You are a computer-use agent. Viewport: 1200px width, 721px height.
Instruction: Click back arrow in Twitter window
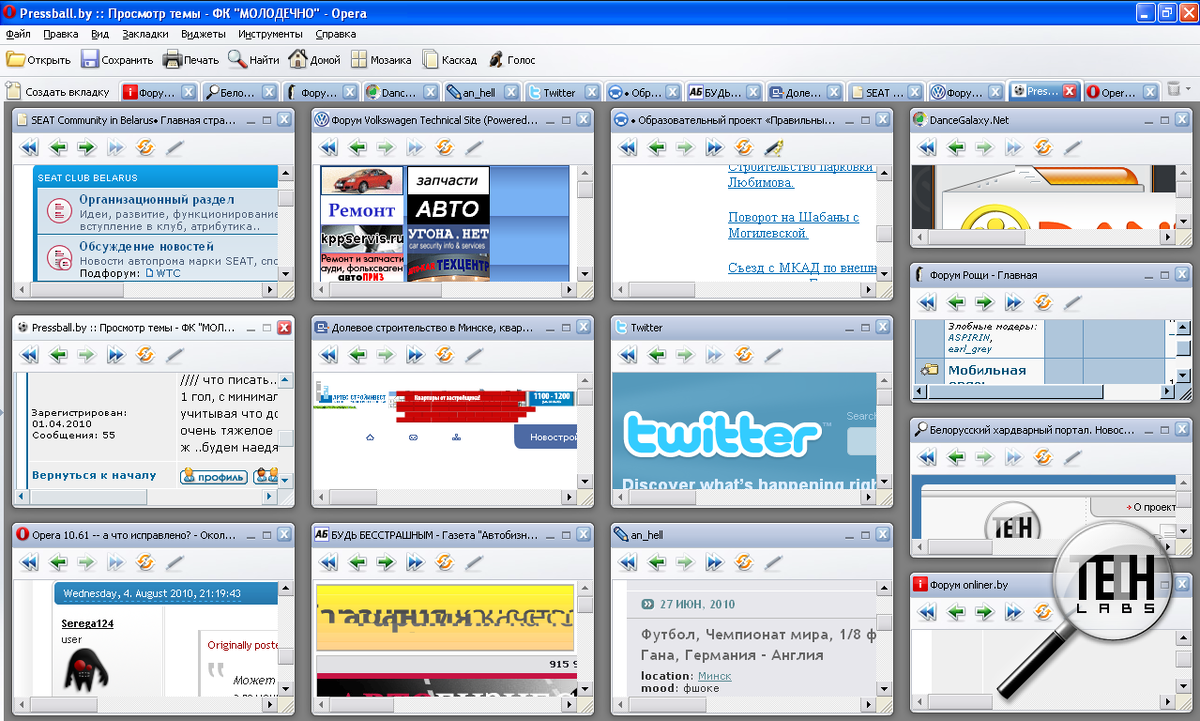pyautogui.click(x=656, y=354)
